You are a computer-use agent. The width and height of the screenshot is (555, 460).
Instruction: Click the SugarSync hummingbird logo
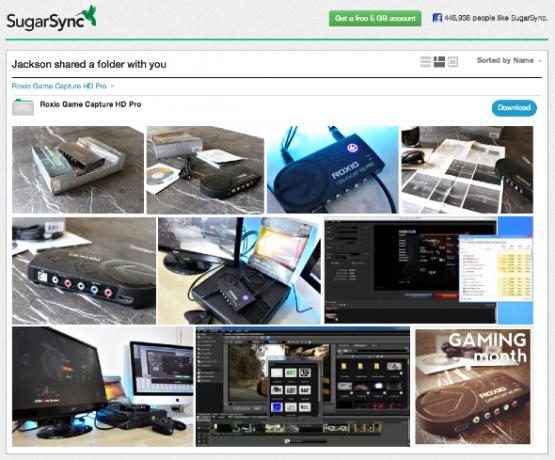coord(51,18)
